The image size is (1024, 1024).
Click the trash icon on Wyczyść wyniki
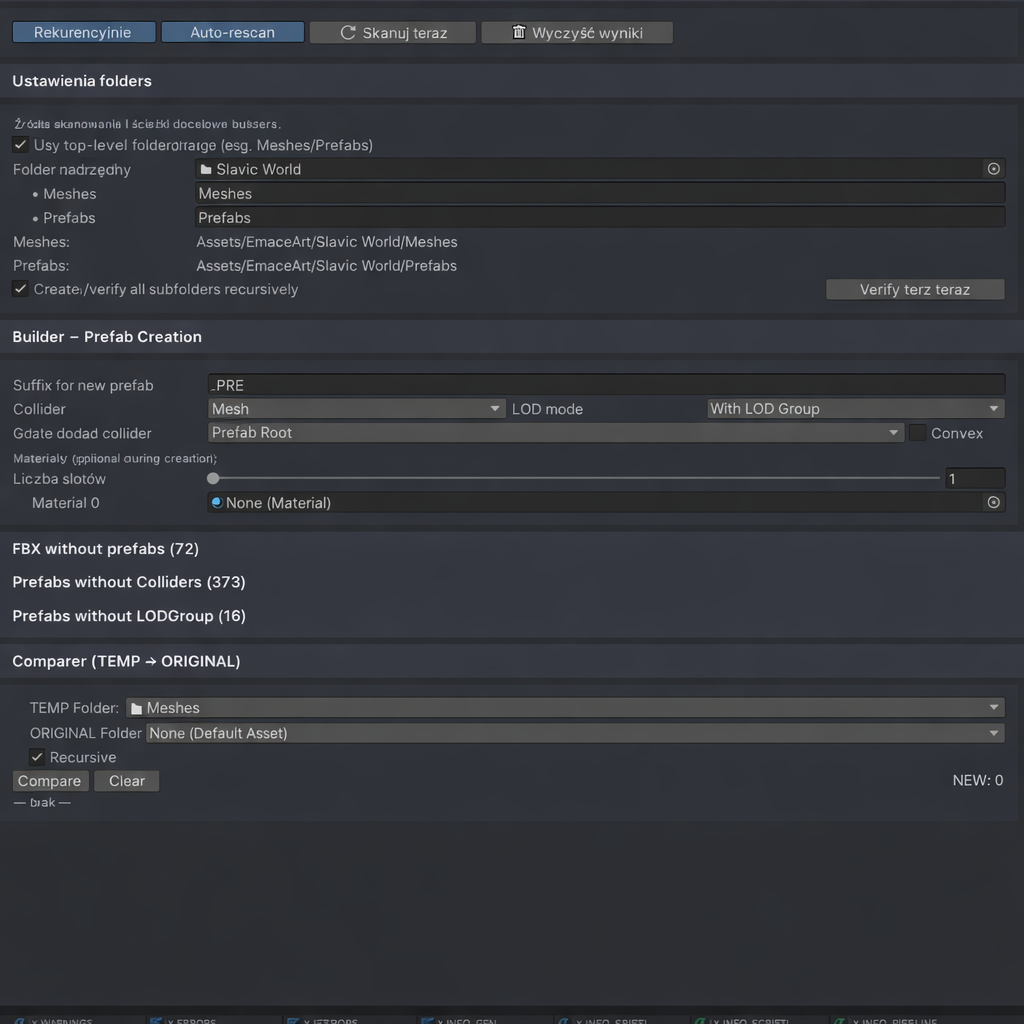click(x=519, y=32)
